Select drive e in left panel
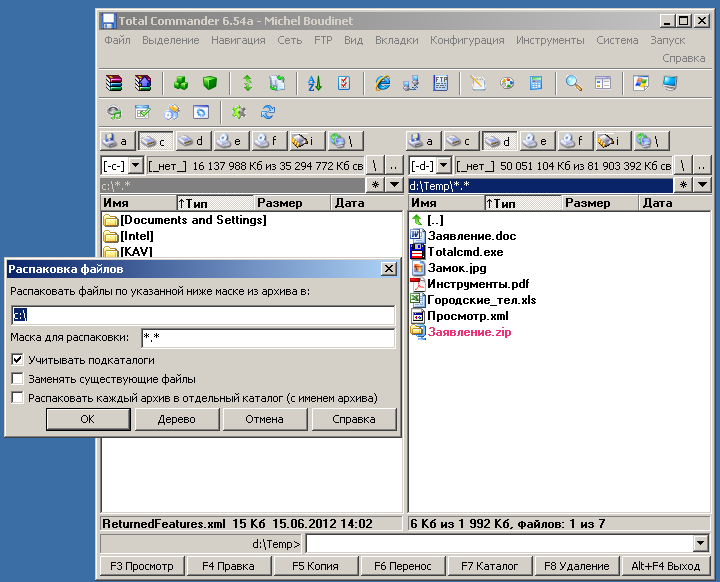720x582 pixels. coord(231,141)
